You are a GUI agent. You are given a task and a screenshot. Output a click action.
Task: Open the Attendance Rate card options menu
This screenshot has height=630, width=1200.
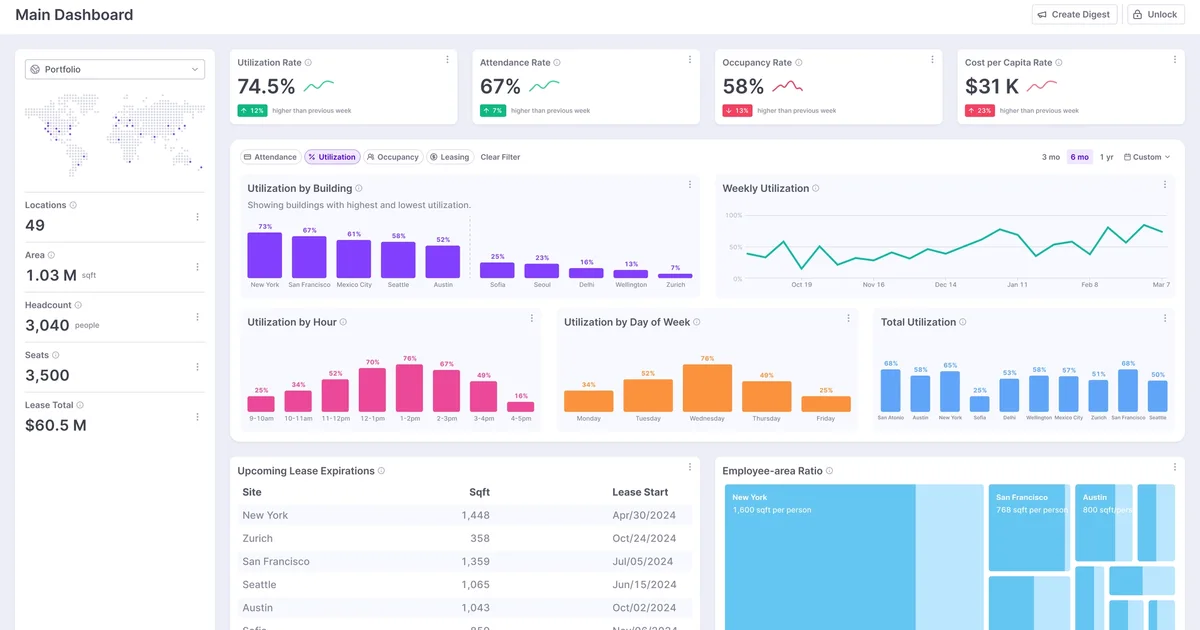pyautogui.click(x=690, y=60)
